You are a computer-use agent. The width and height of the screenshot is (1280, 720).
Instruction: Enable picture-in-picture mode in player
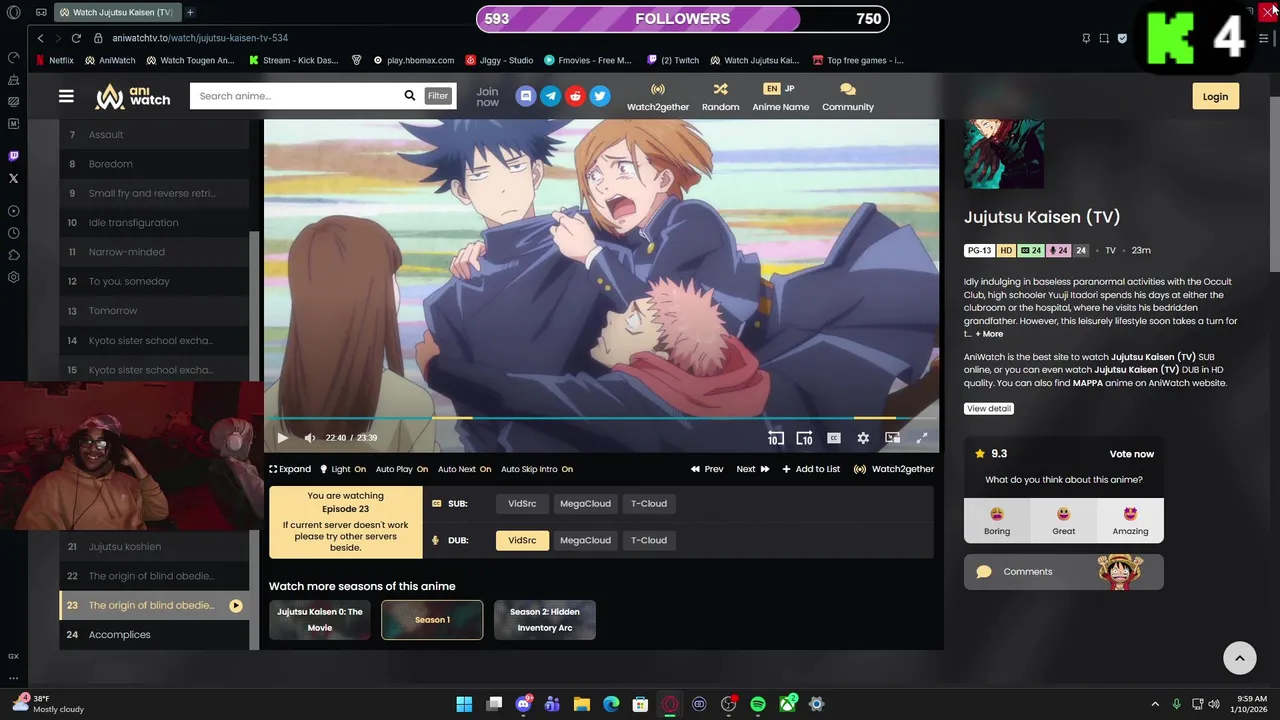pyautogui.click(x=892, y=438)
